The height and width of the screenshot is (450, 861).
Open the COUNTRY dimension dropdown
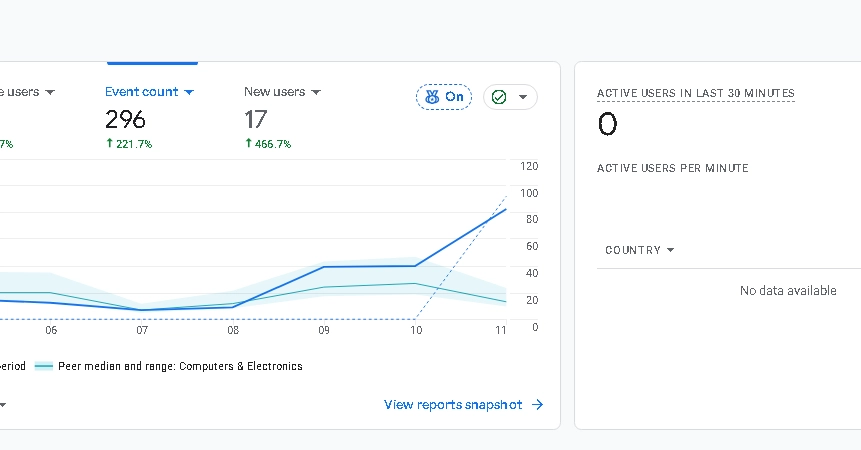coord(640,250)
